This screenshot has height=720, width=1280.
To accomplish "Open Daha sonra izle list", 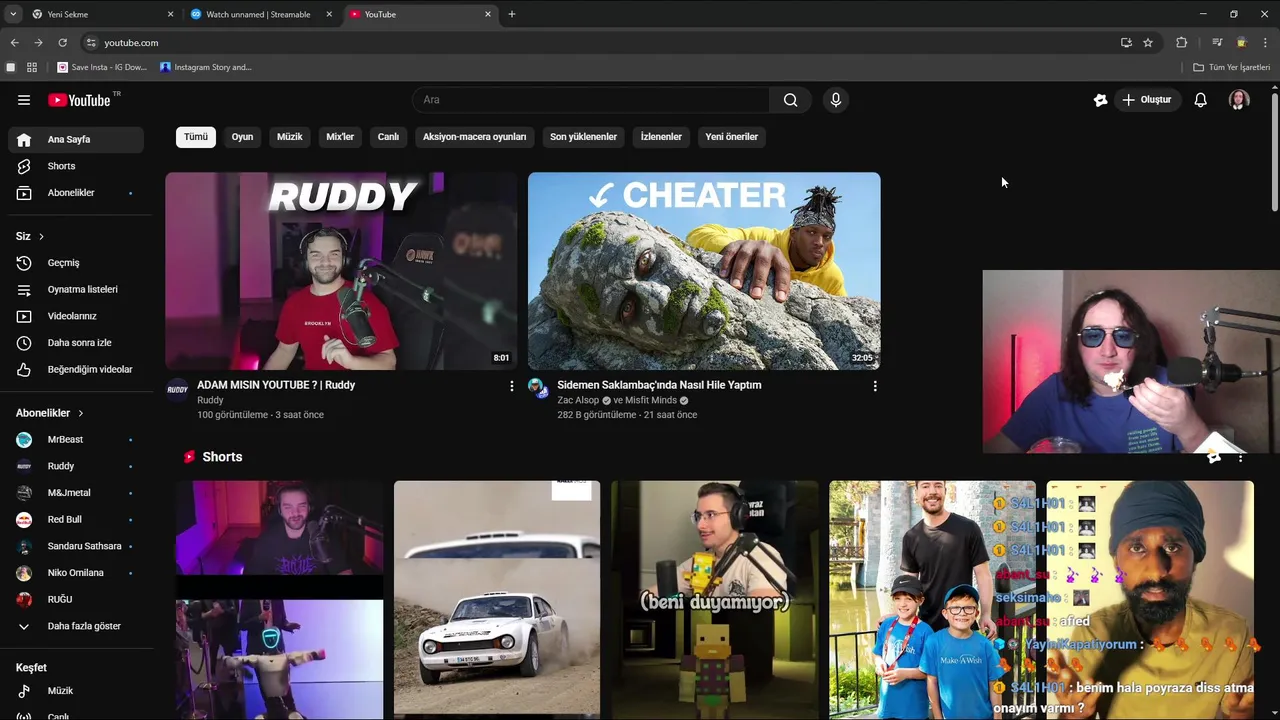I will coord(76,343).
